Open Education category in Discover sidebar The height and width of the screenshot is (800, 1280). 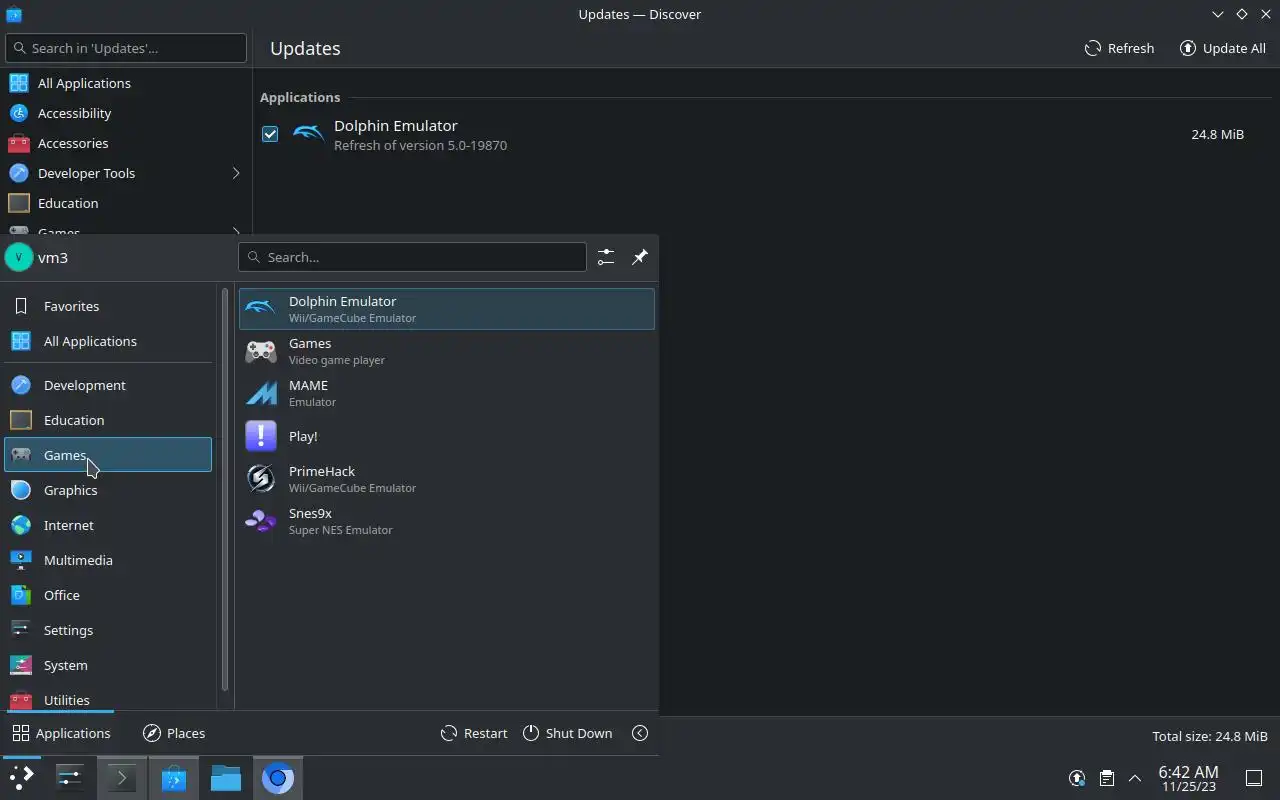point(126,203)
